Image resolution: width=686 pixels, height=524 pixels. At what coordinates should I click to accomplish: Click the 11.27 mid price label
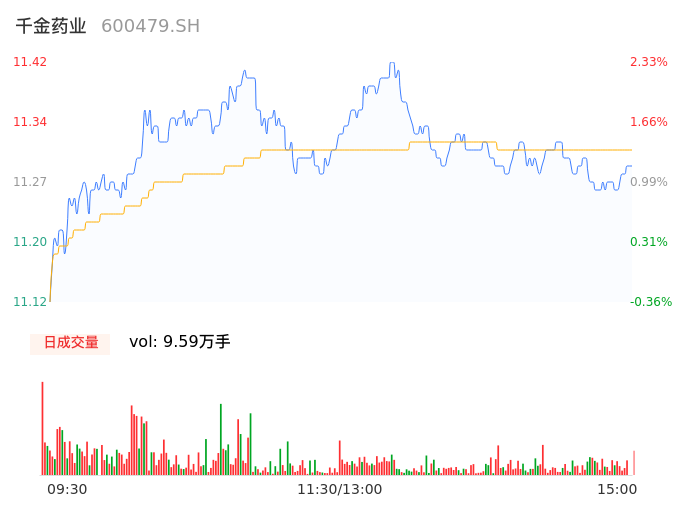click(30, 182)
